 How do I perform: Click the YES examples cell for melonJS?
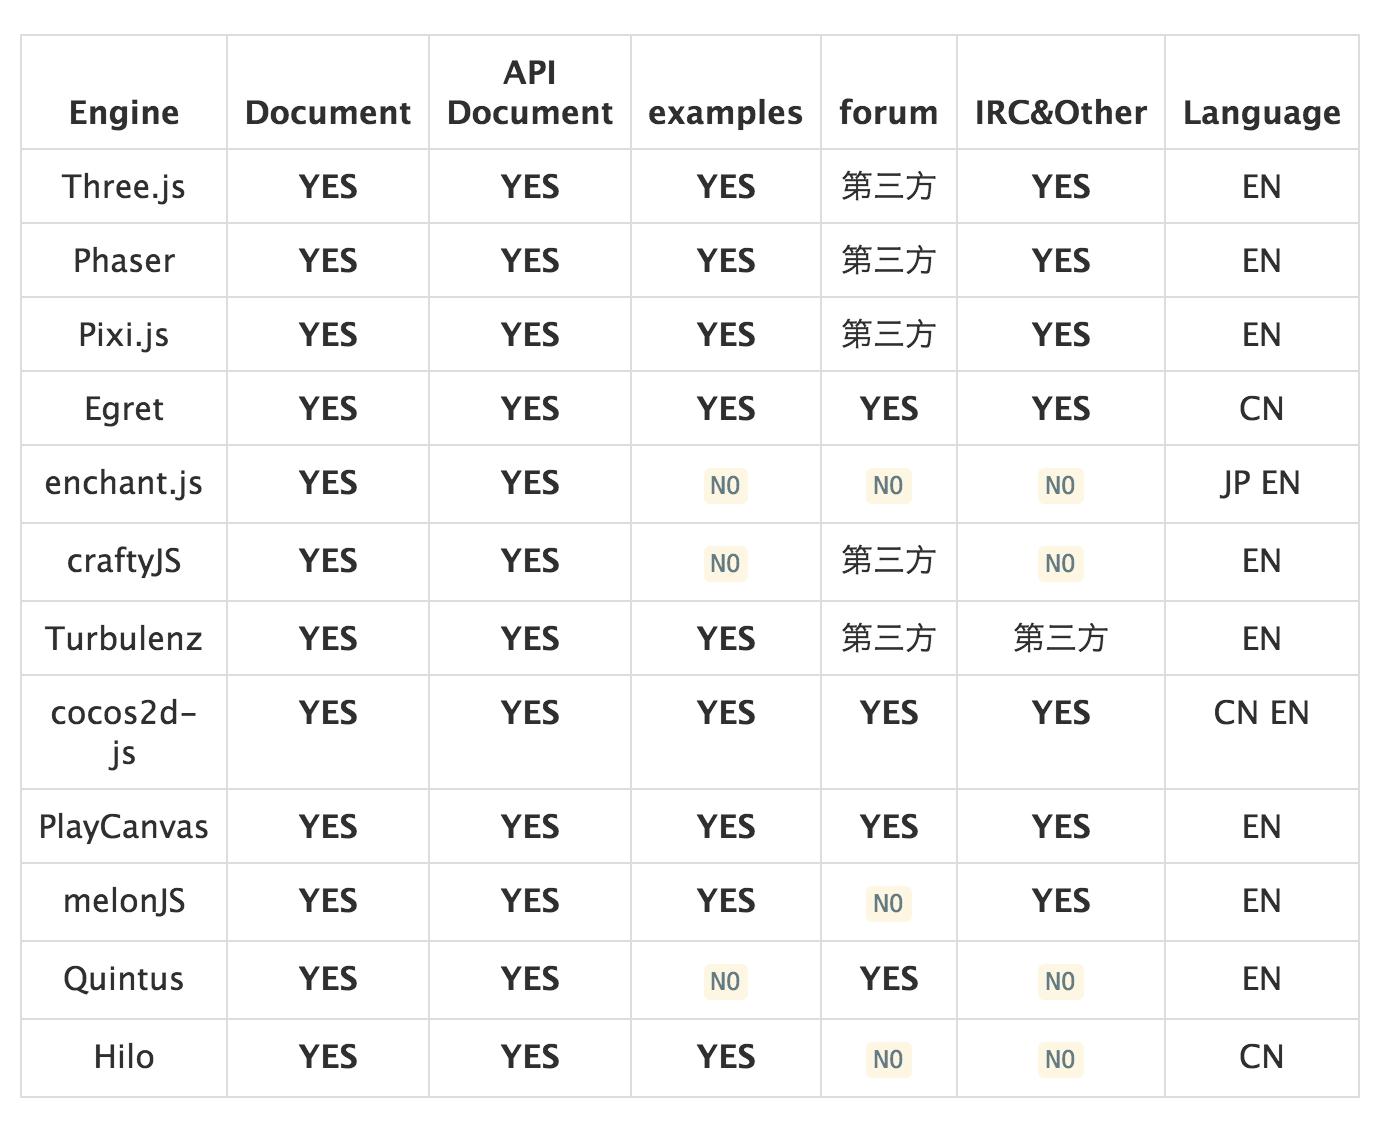click(726, 901)
